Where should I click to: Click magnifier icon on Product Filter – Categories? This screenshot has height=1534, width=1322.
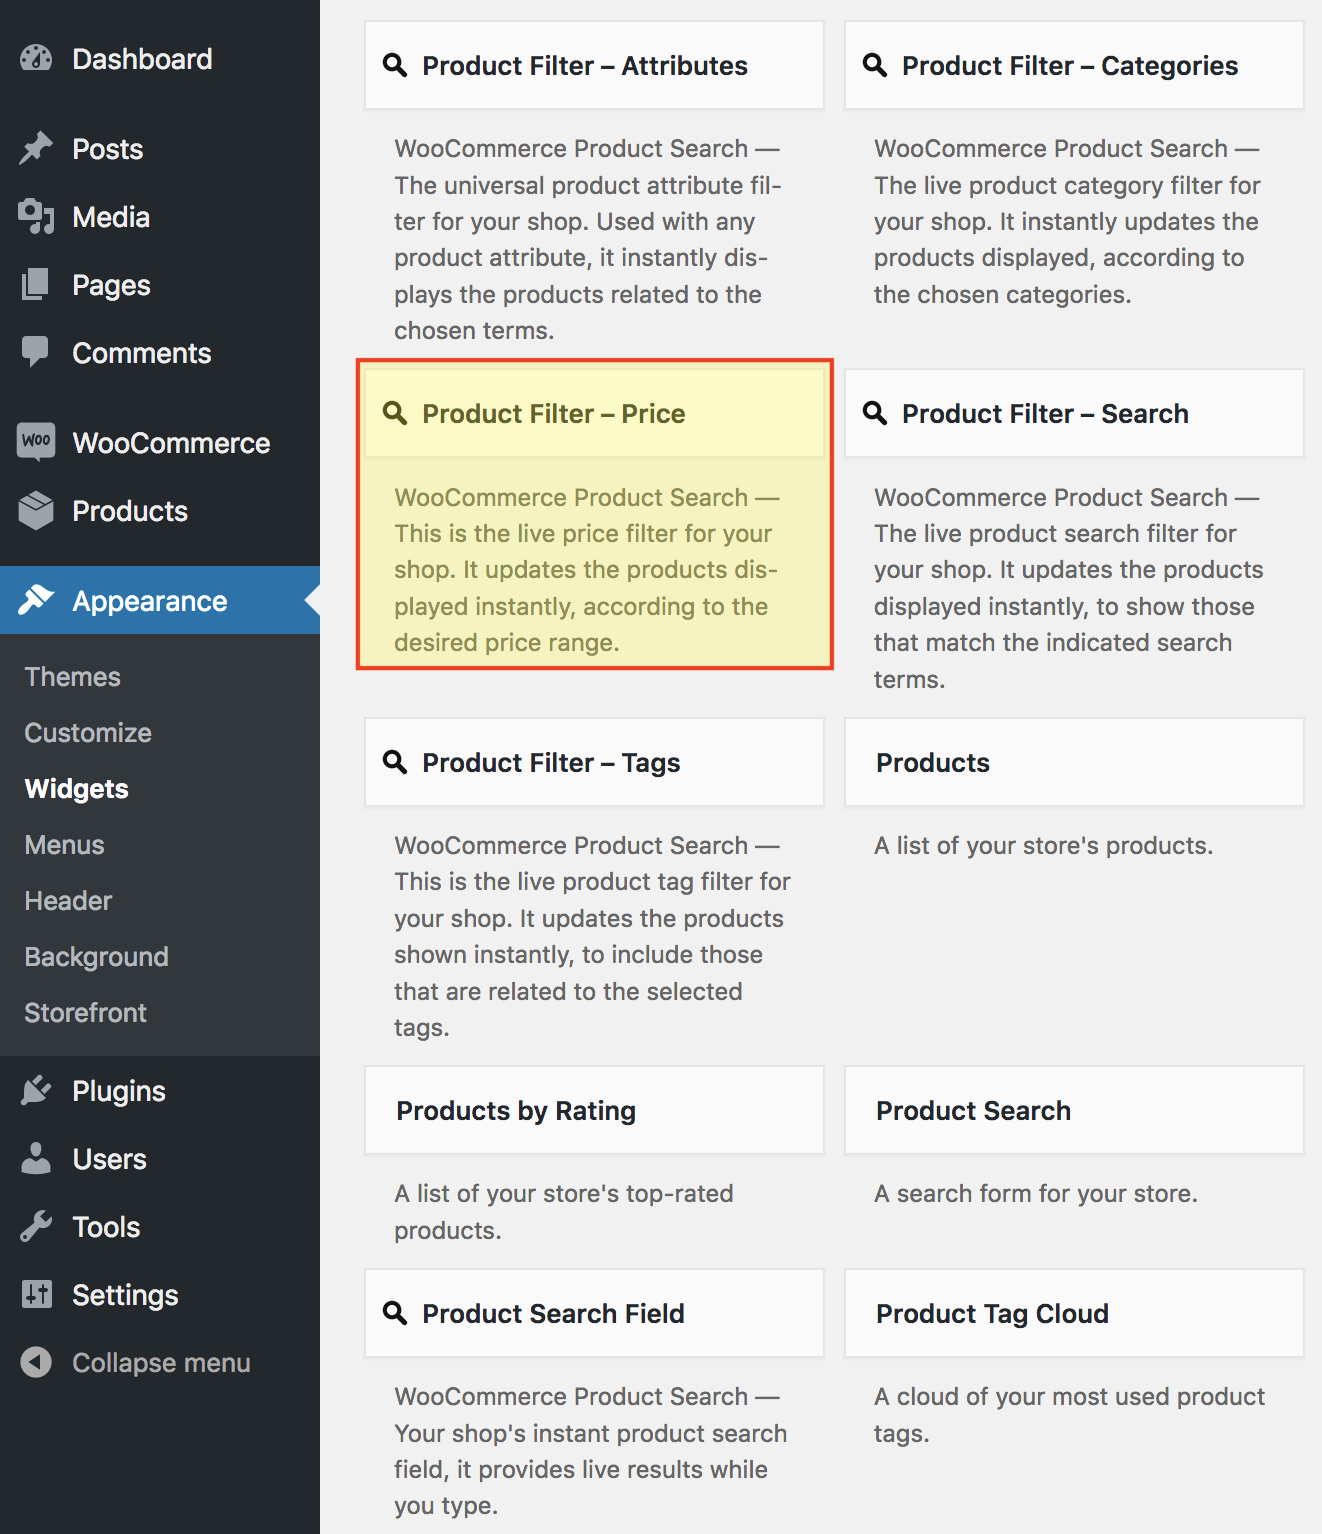tap(875, 65)
